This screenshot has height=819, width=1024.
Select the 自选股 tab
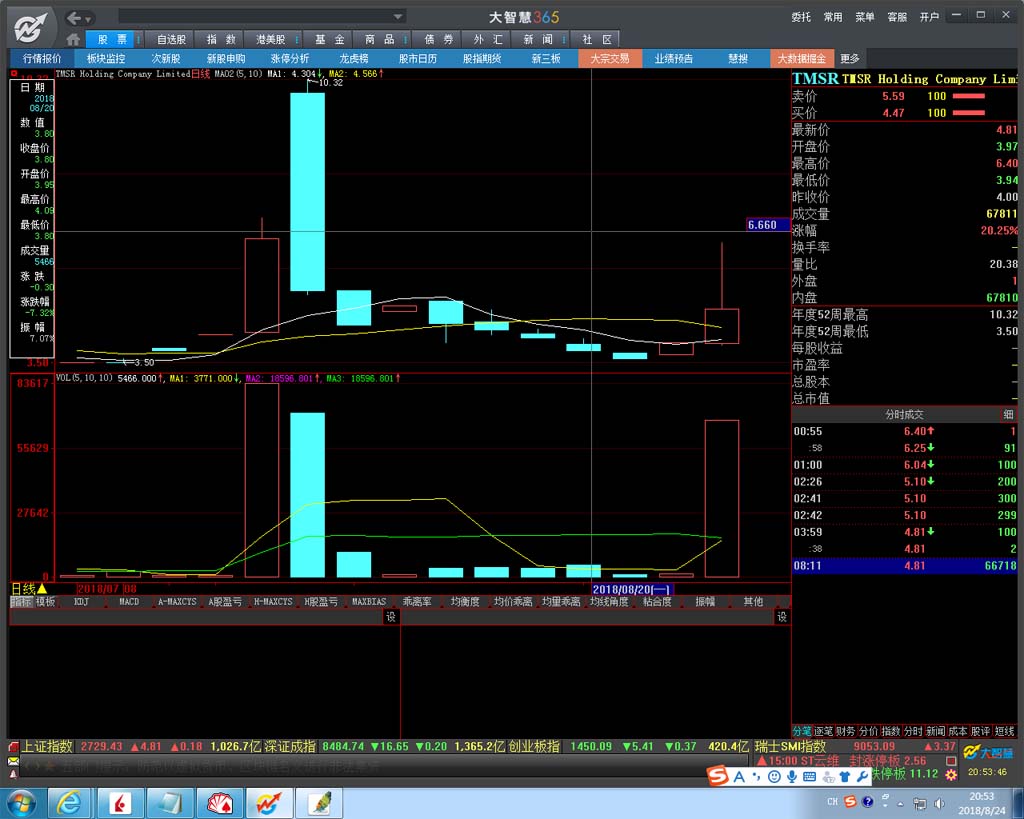click(x=172, y=40)
